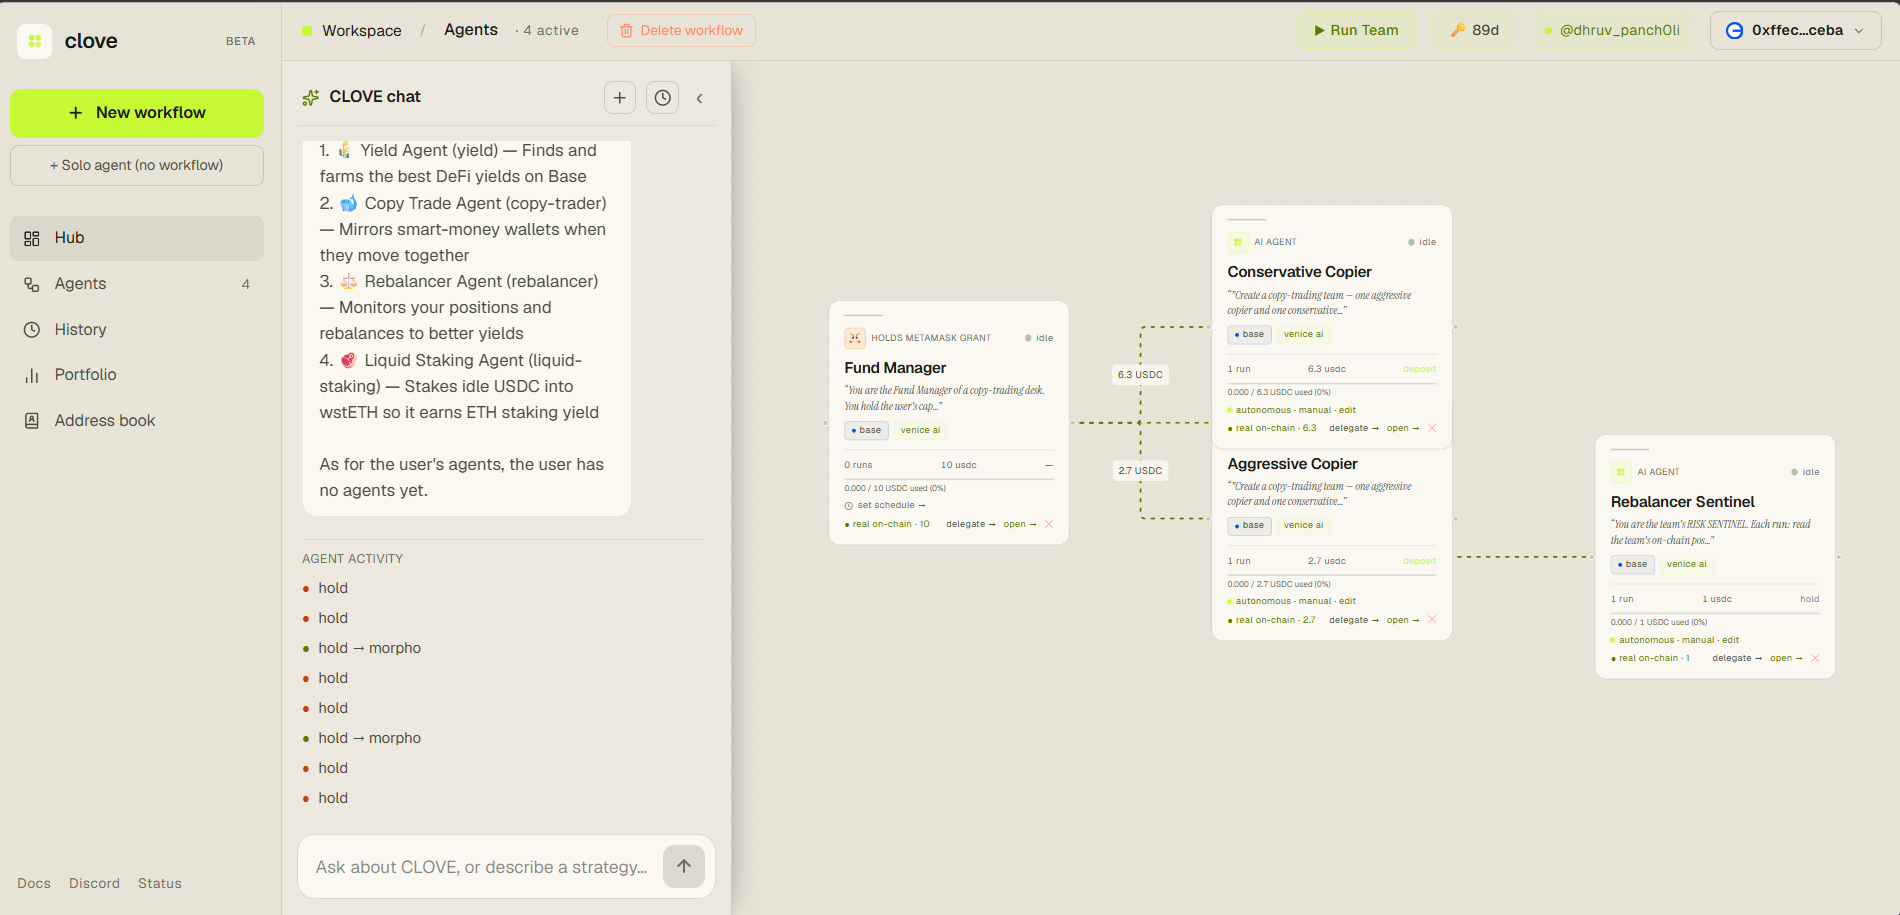Open the Hub section
Screen dimensions: 1900x915
tap(137, 238)
